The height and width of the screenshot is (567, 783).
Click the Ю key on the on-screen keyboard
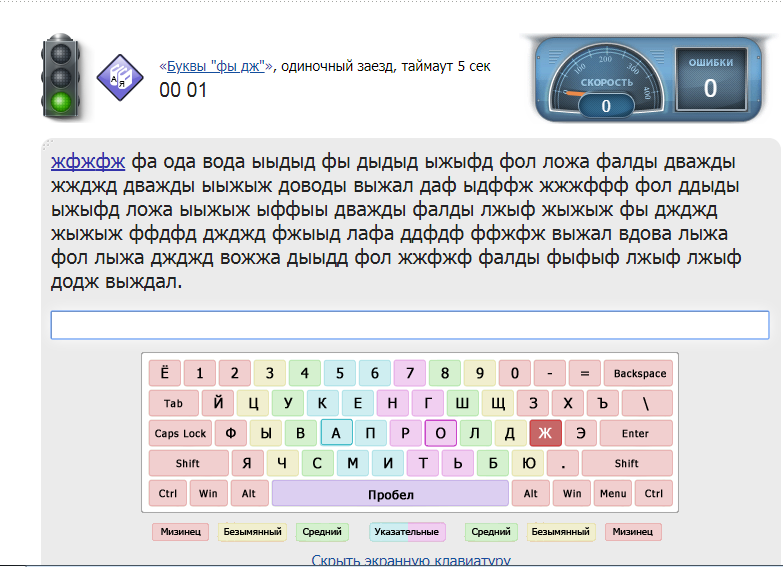[528, 463]
